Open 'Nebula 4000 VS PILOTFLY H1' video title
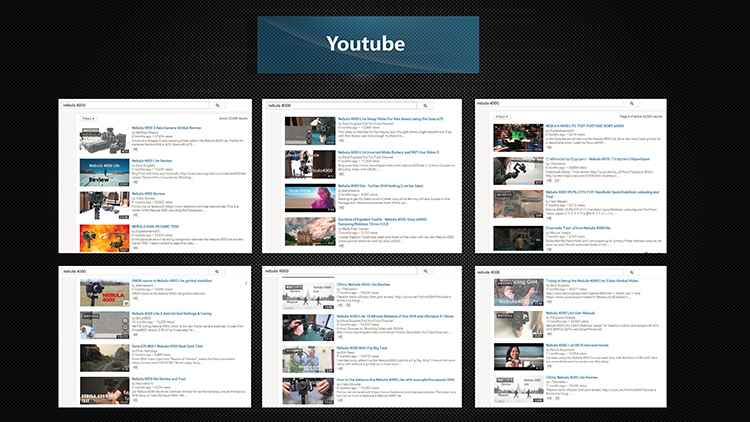Viewport: 750px width, 422px height. point(602,194)
